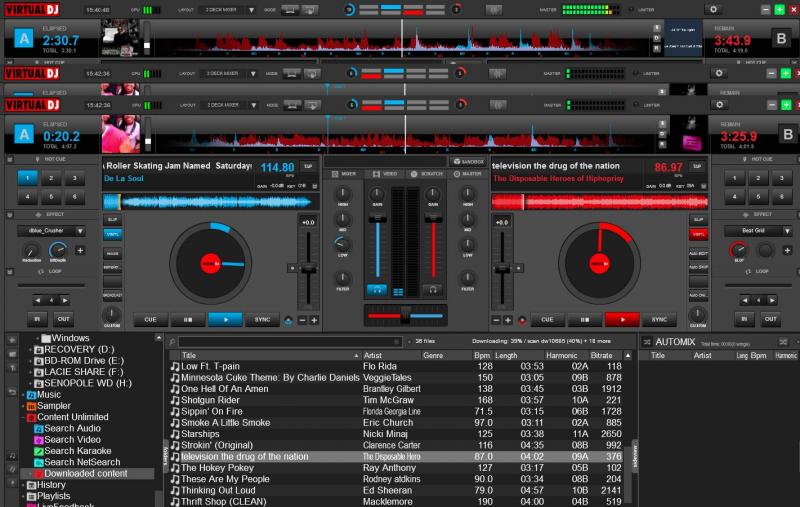
Task: Click the CUE button on right deck
Action: pos(547,320)
